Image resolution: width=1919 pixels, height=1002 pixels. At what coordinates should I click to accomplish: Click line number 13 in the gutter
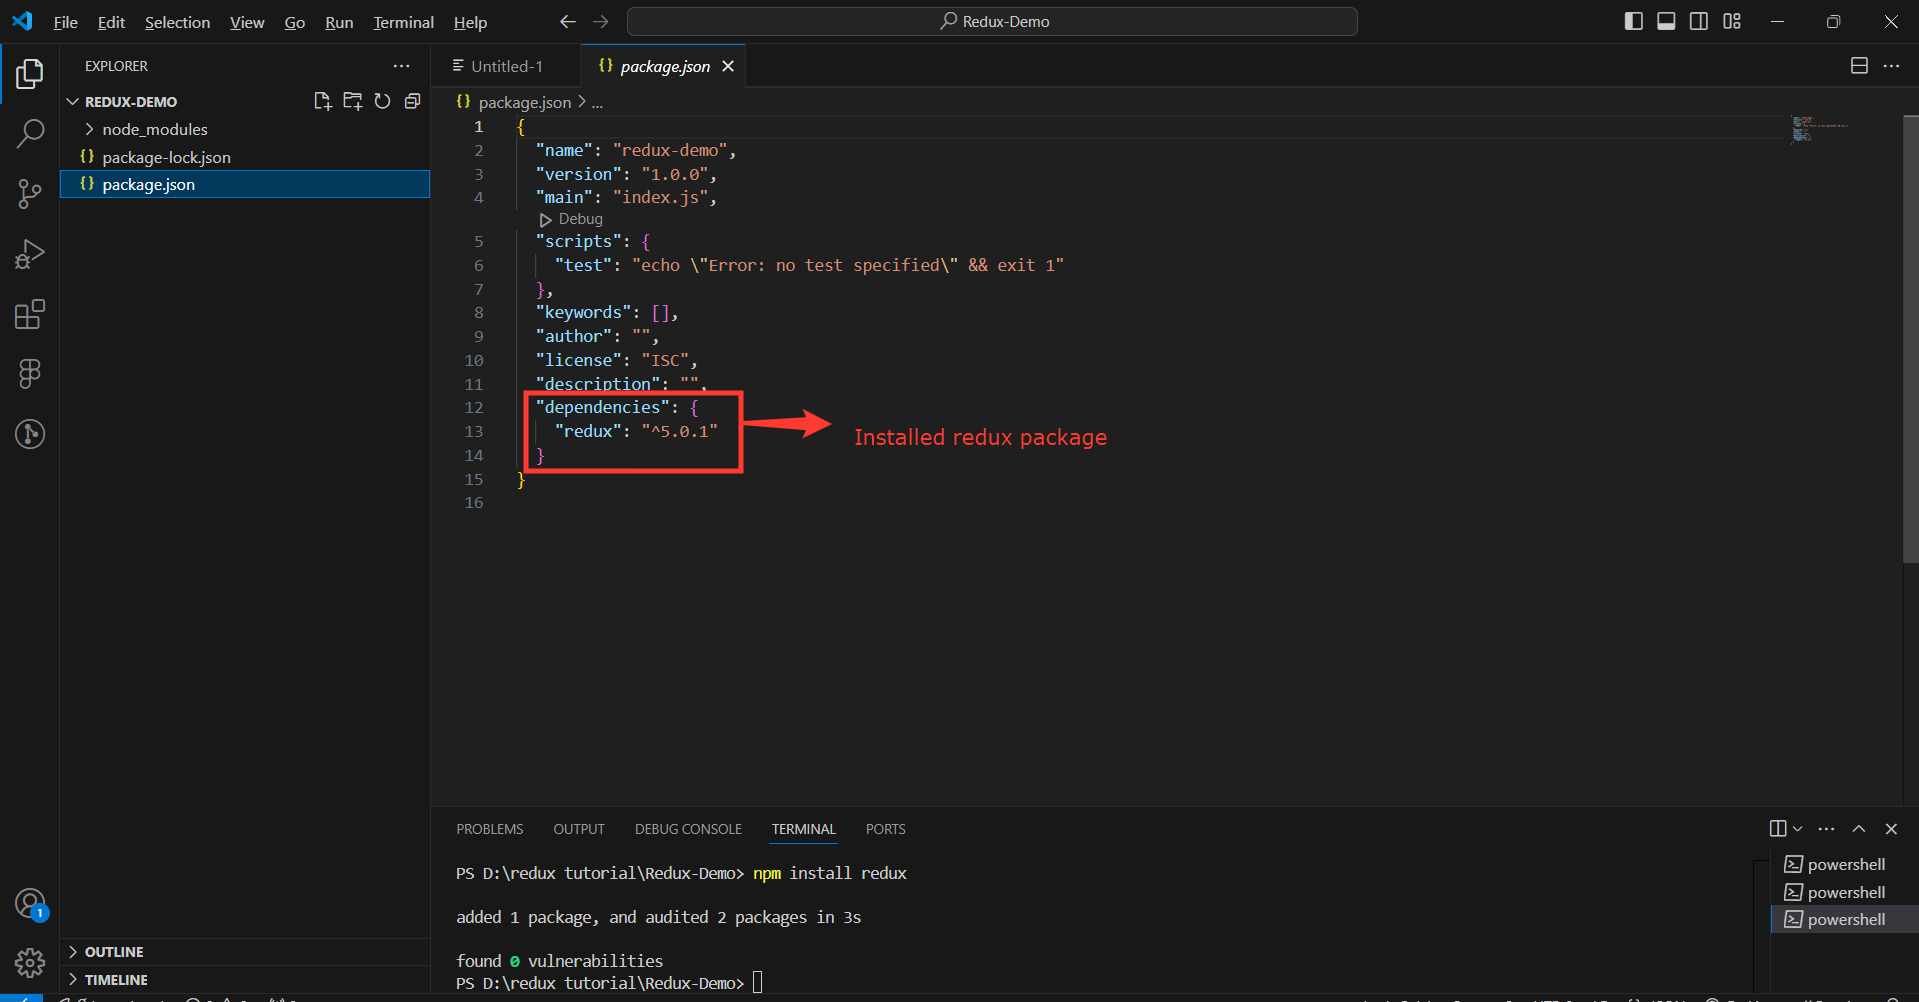pos(474,431)
